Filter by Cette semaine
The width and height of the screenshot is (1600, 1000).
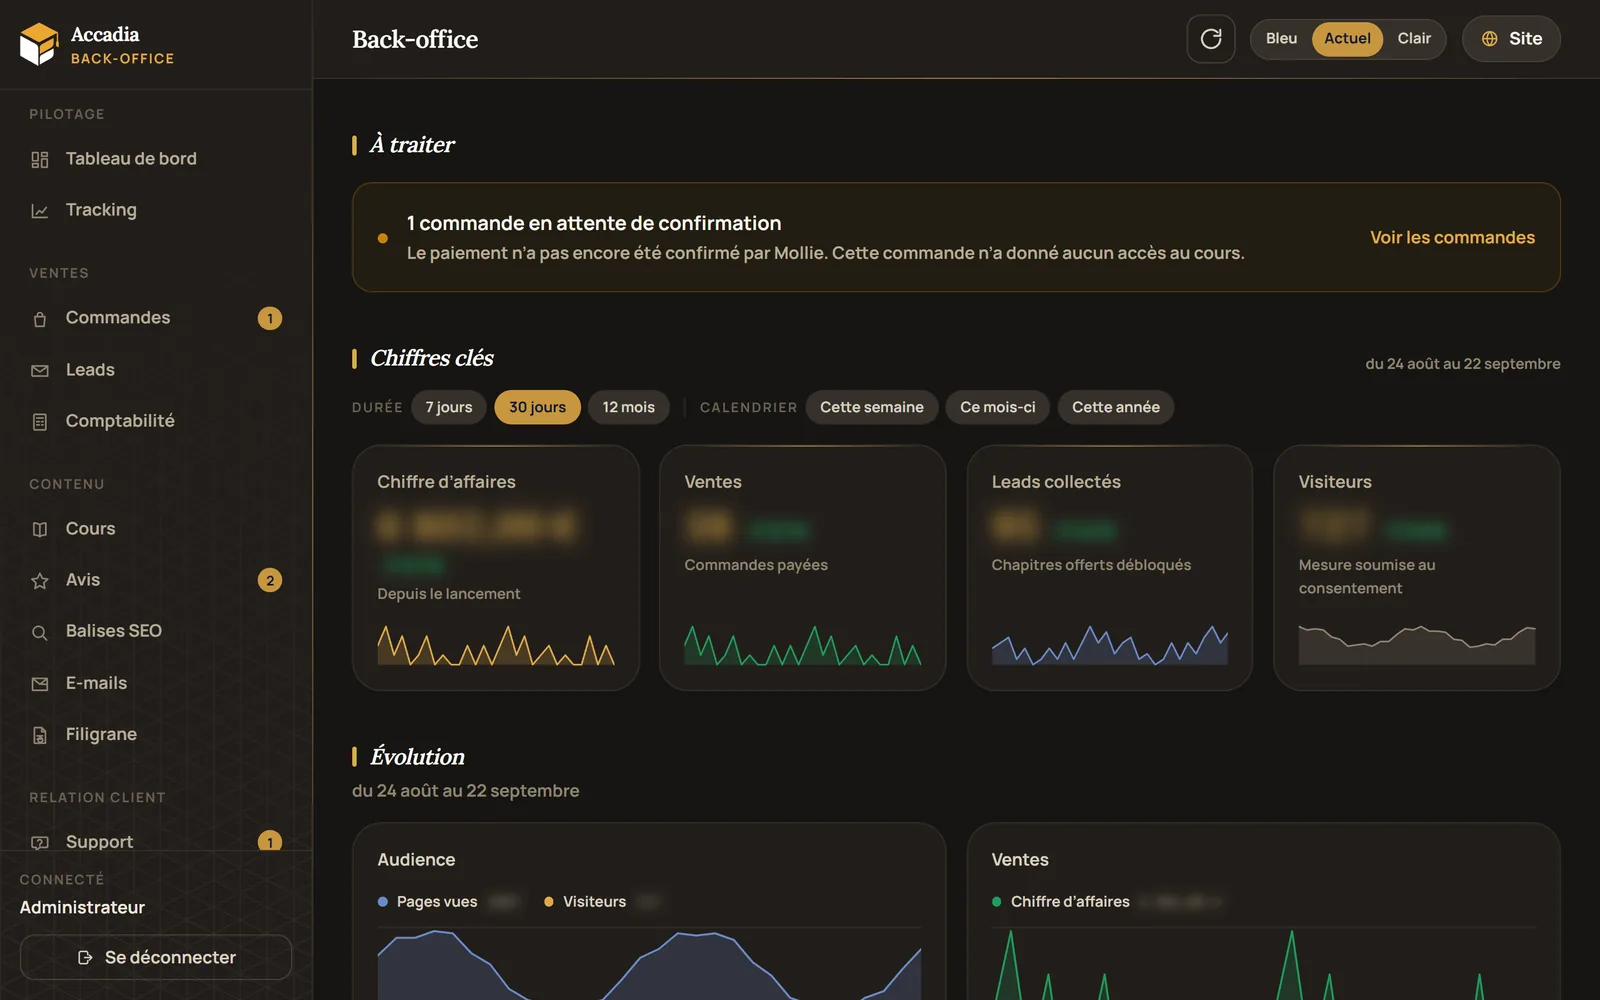click(872, 407)
